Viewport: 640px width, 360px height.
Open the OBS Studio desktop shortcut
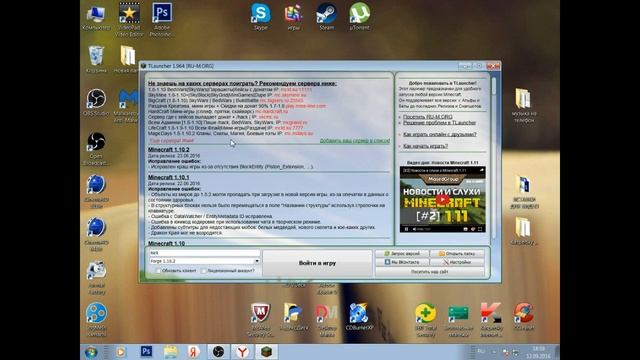pos(96,102)
